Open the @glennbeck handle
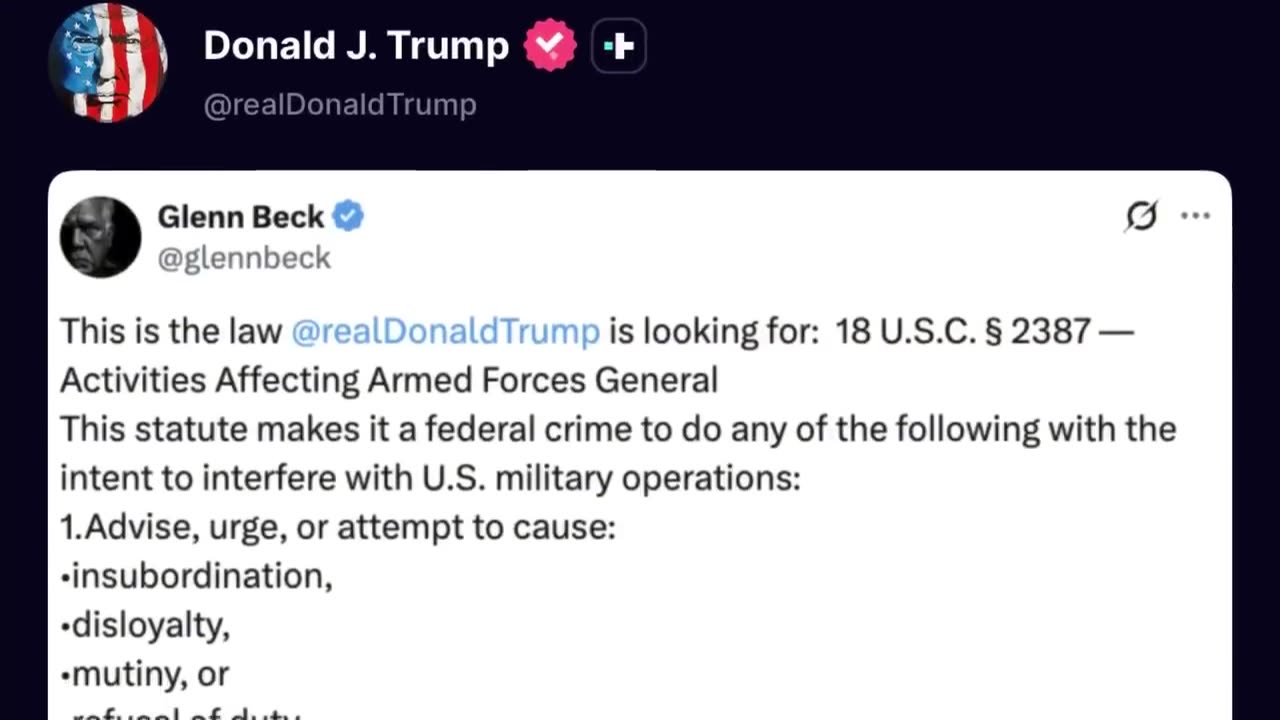The image size is (1280, 720). 244,258
